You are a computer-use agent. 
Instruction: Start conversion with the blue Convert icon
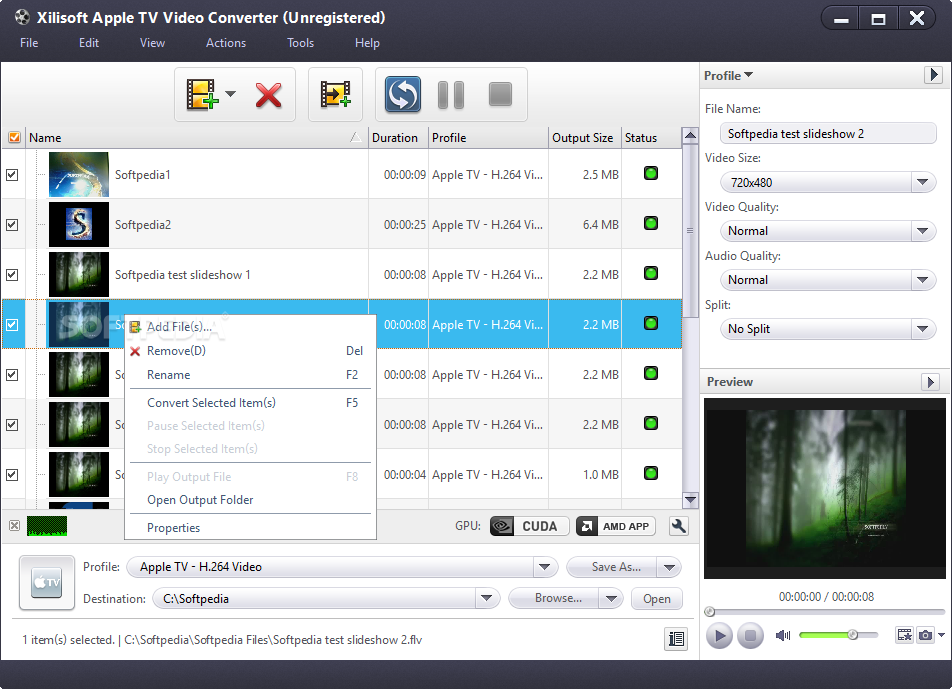pyautogui.click(x=403, y=94)
